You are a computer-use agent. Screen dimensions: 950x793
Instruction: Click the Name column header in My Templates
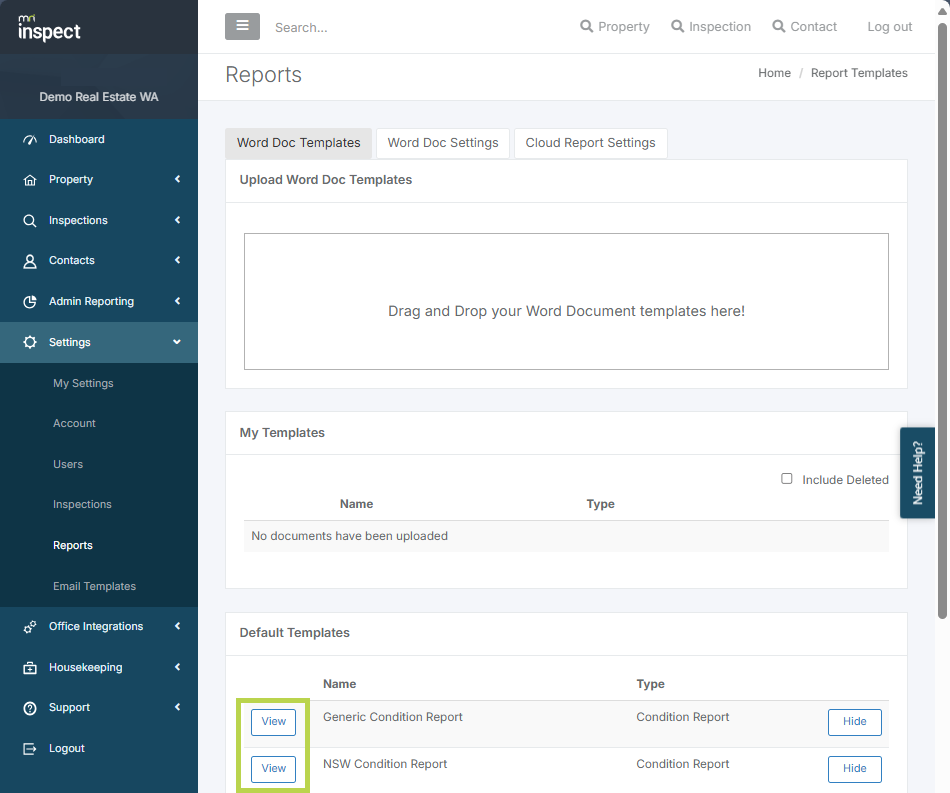[x=356, y=503]
